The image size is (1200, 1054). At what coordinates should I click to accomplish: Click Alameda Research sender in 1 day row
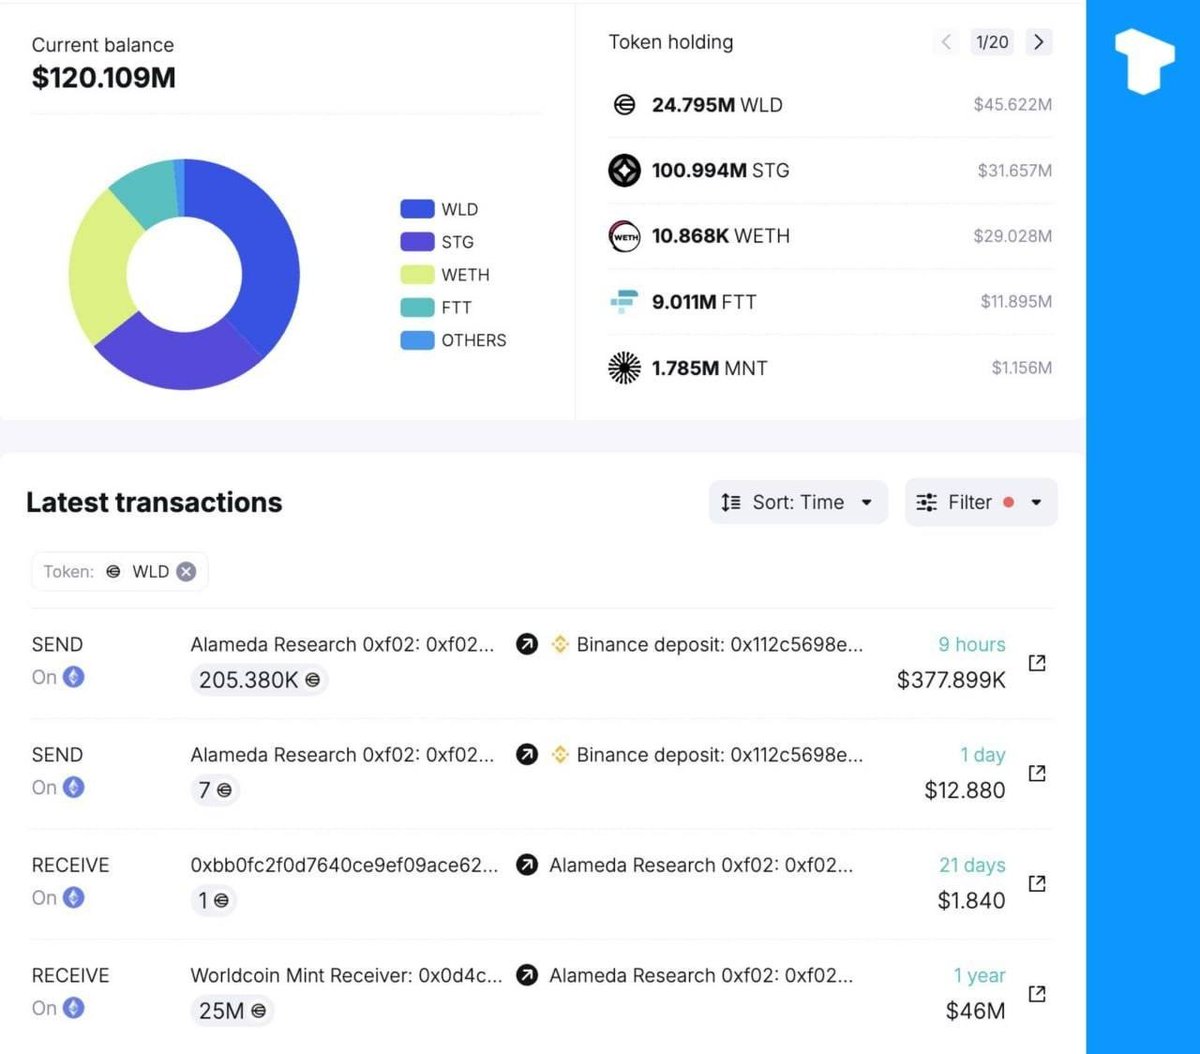(342, 754)
